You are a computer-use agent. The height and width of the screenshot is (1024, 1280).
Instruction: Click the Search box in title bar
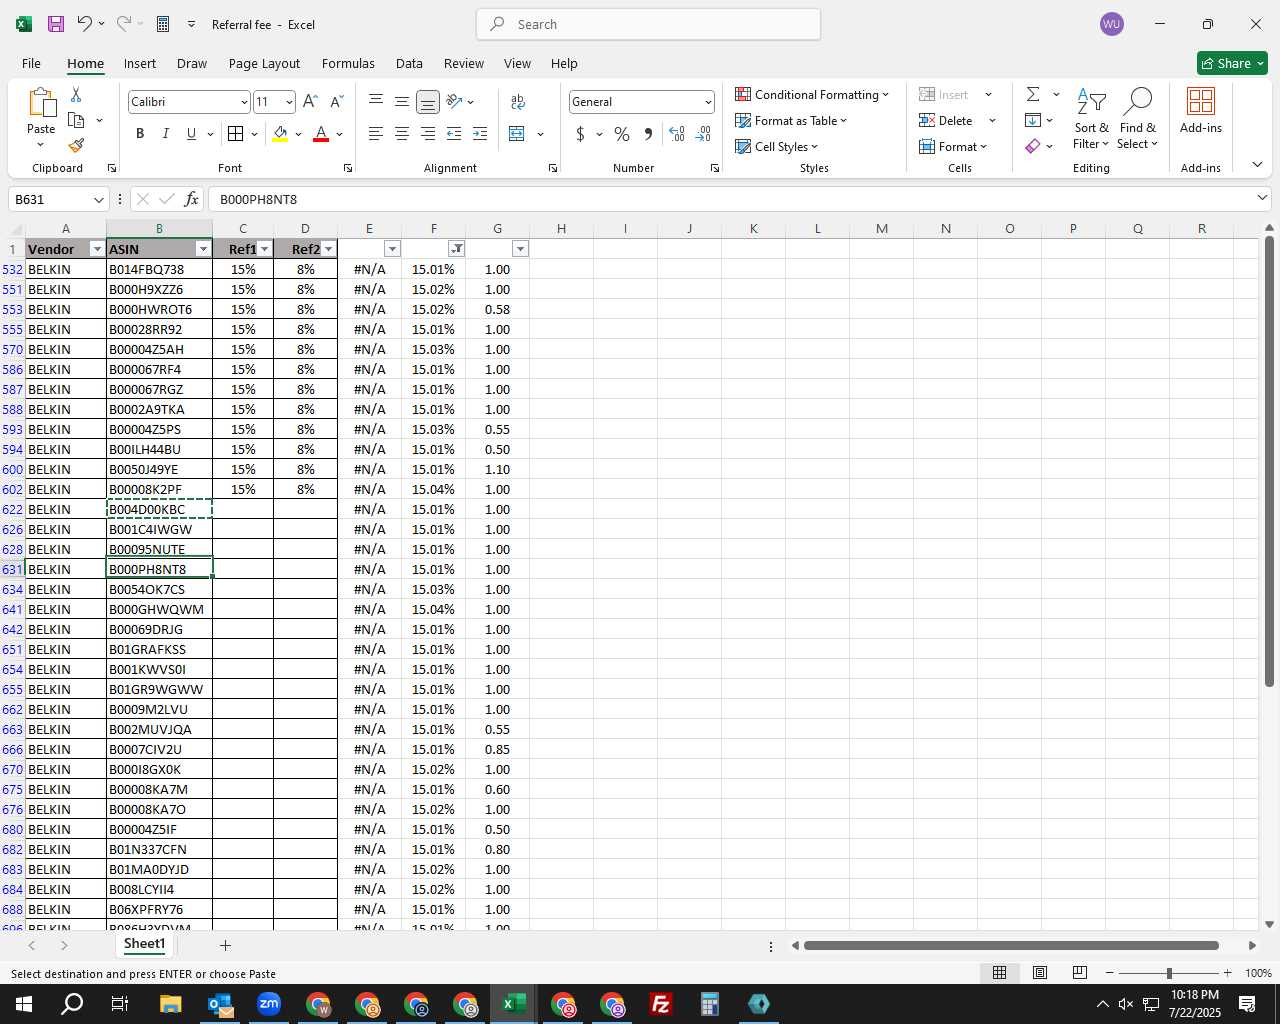tap(648, 24)
